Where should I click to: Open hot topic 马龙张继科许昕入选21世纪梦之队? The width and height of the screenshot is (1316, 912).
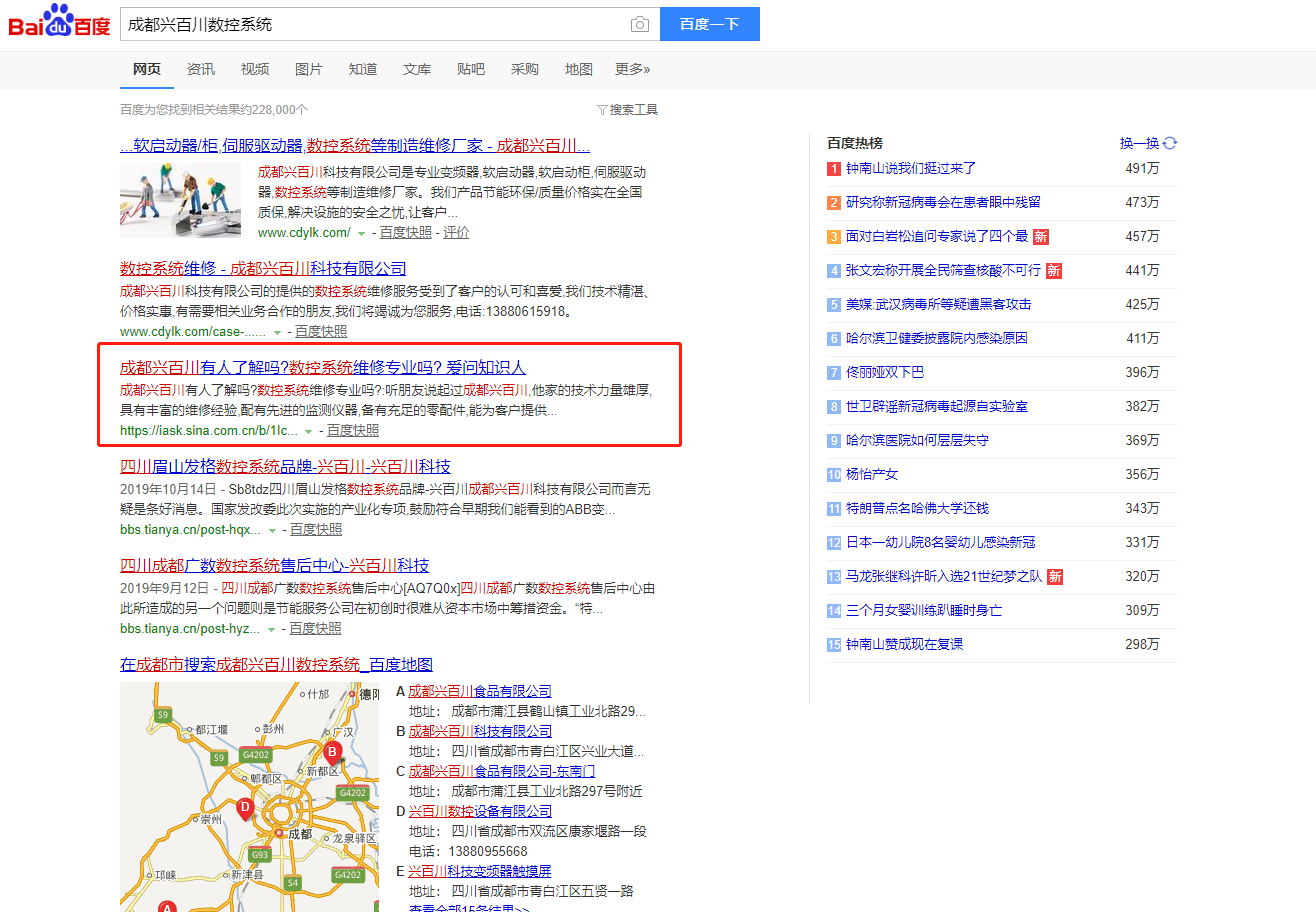[943, 576]
